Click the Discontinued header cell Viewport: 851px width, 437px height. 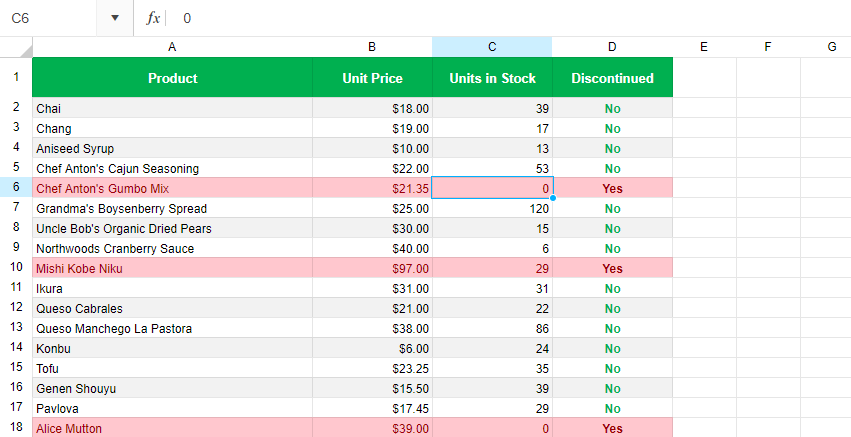pyautogui.click(x=612, y=78)
